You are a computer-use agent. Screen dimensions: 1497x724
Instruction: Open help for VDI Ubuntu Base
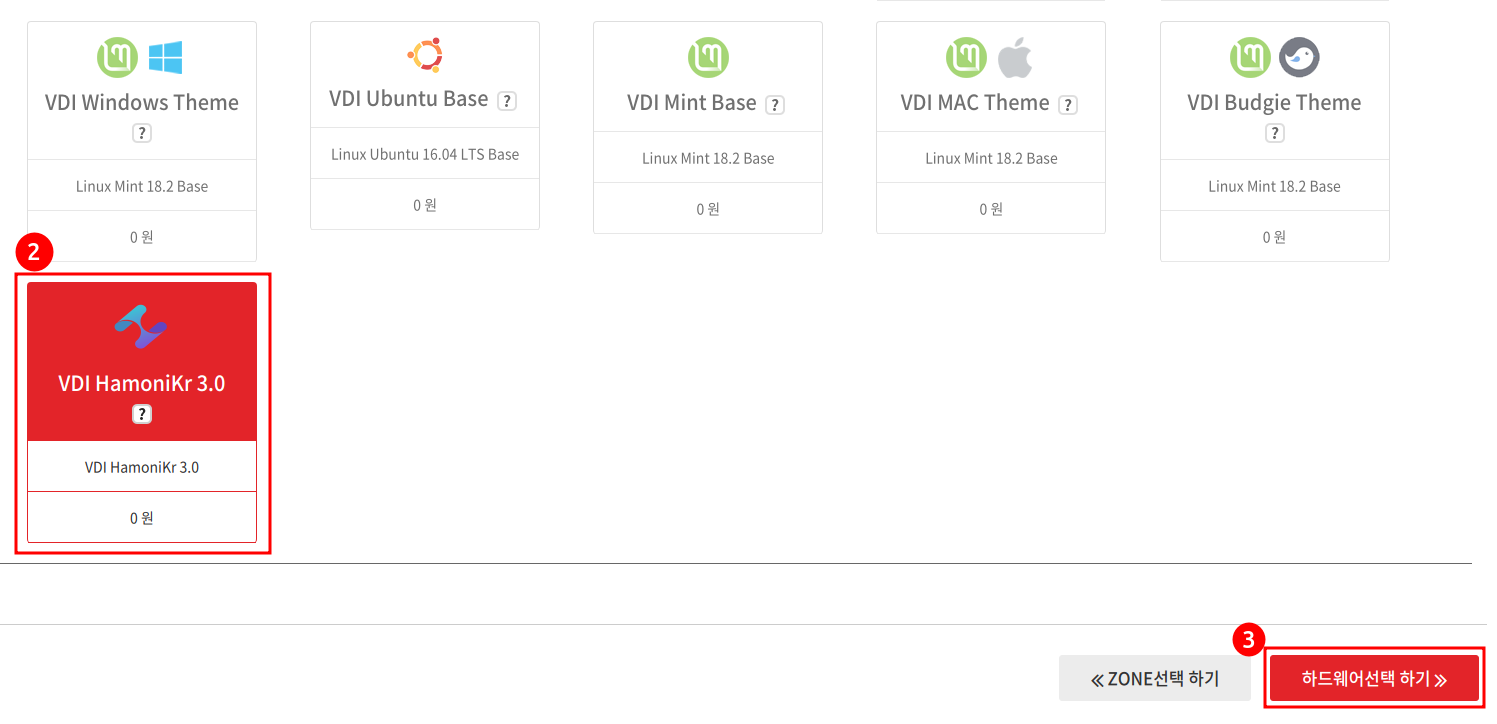507,101
